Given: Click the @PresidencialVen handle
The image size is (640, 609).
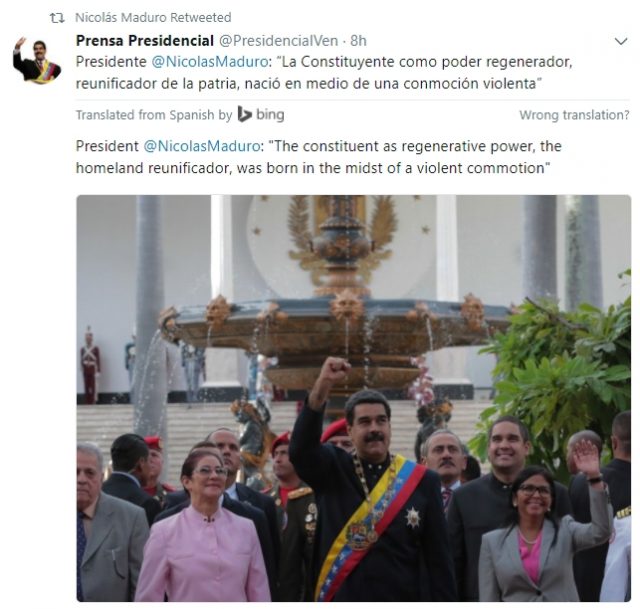Looking at the screenshot, I should (x=279, y=41).
